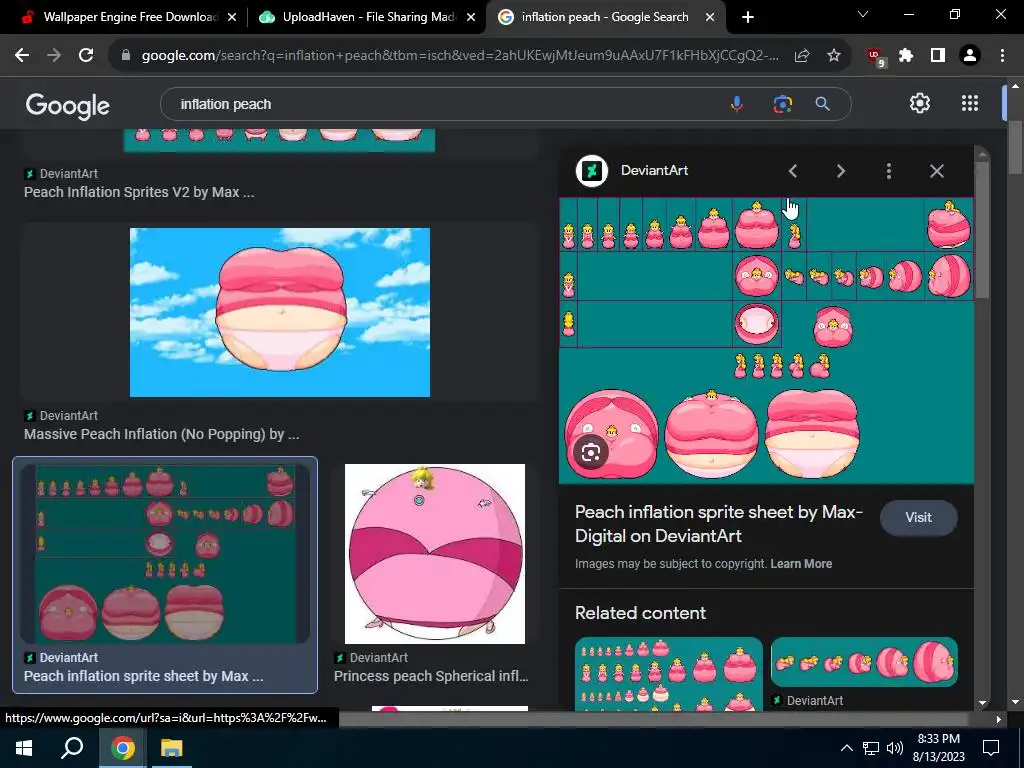Go to the Google logo homepage
1024x768 pixels.
coord(68,106)
